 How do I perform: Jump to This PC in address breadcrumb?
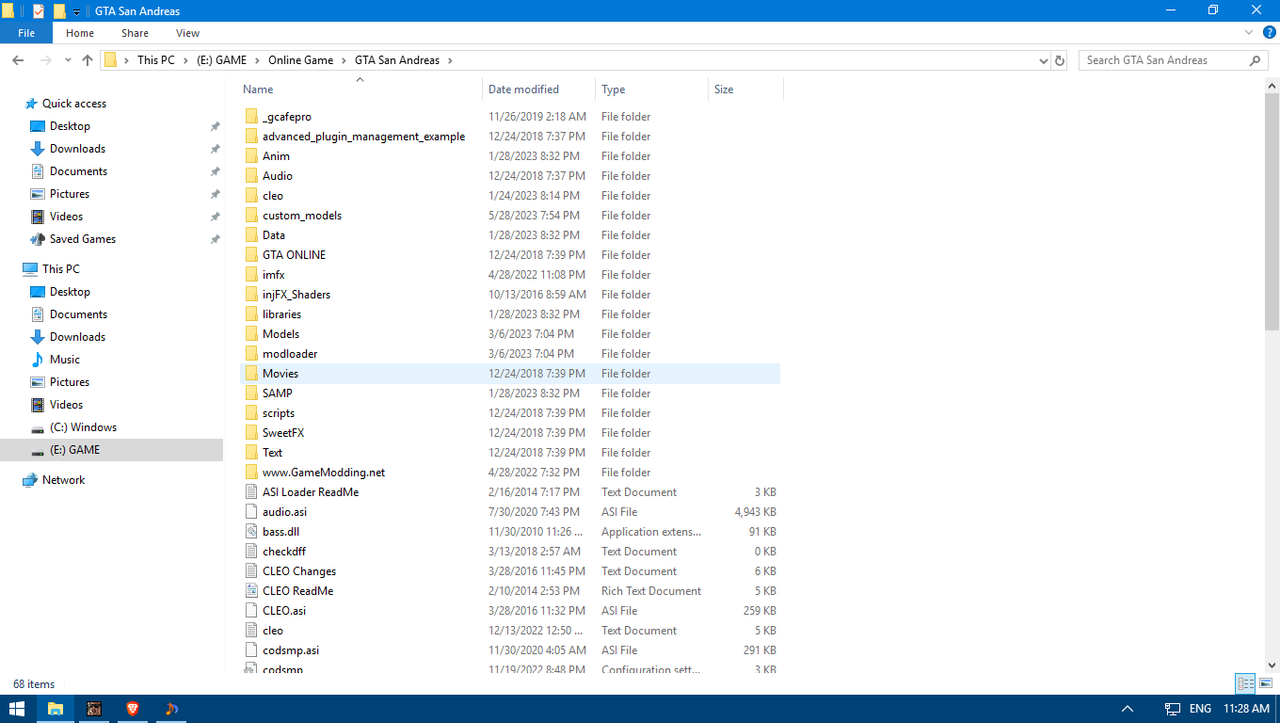pos(156,60)
